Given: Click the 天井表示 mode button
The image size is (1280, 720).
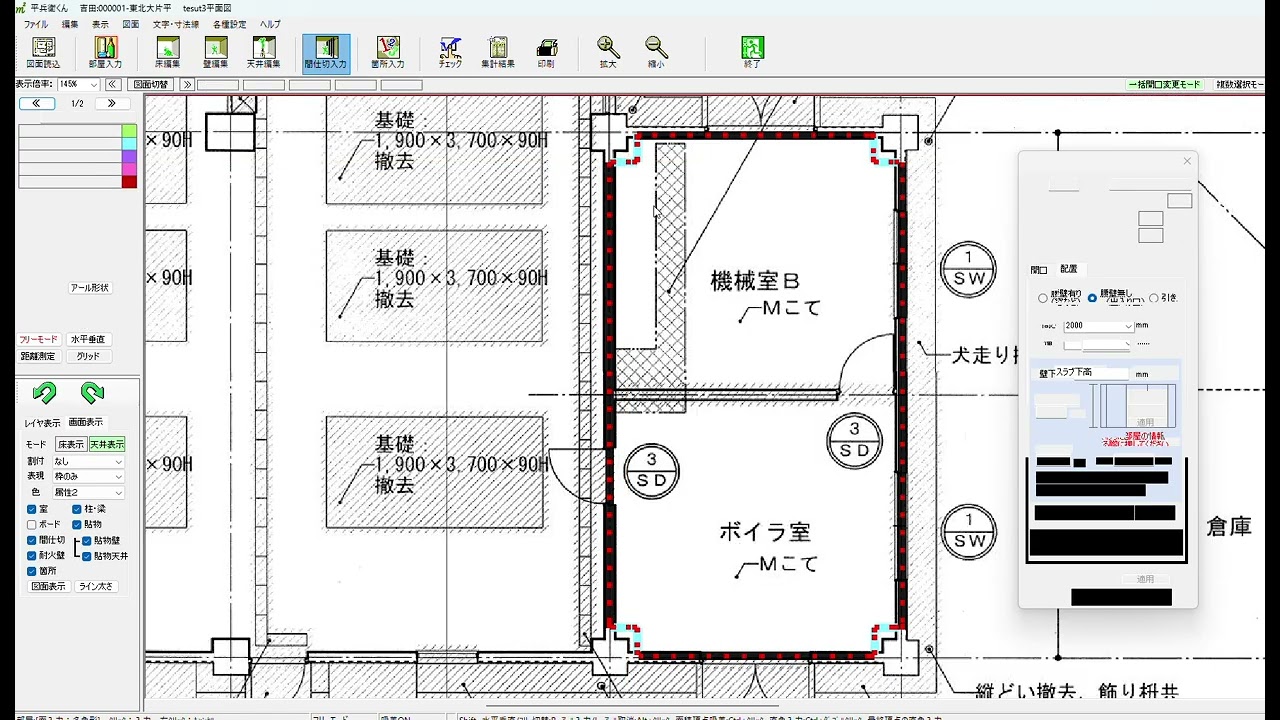Looking at the screenshot, I should [x=107, y=445].
